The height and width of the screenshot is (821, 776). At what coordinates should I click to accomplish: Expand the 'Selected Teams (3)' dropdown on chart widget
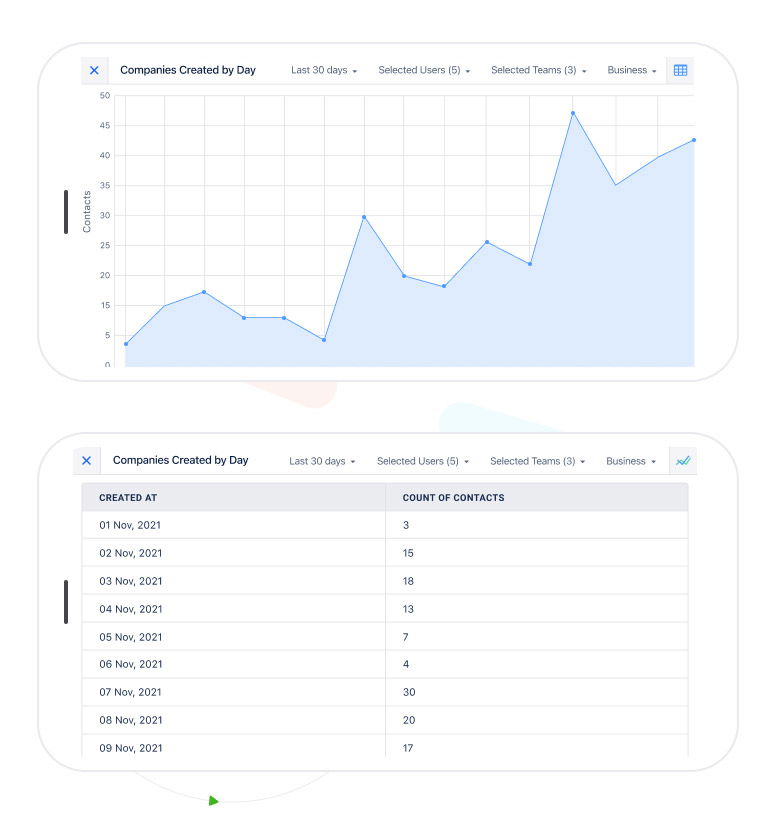coord(537,70)
